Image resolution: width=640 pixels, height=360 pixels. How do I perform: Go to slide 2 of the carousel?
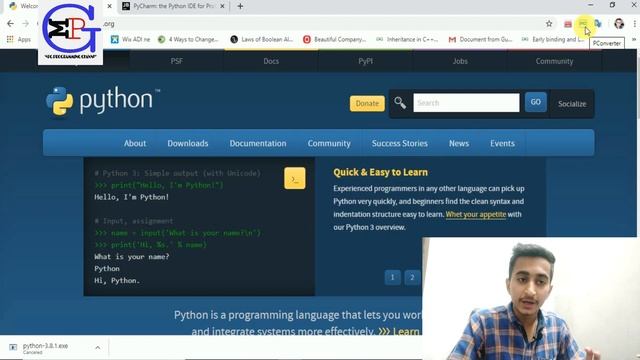tap(412, 278)
